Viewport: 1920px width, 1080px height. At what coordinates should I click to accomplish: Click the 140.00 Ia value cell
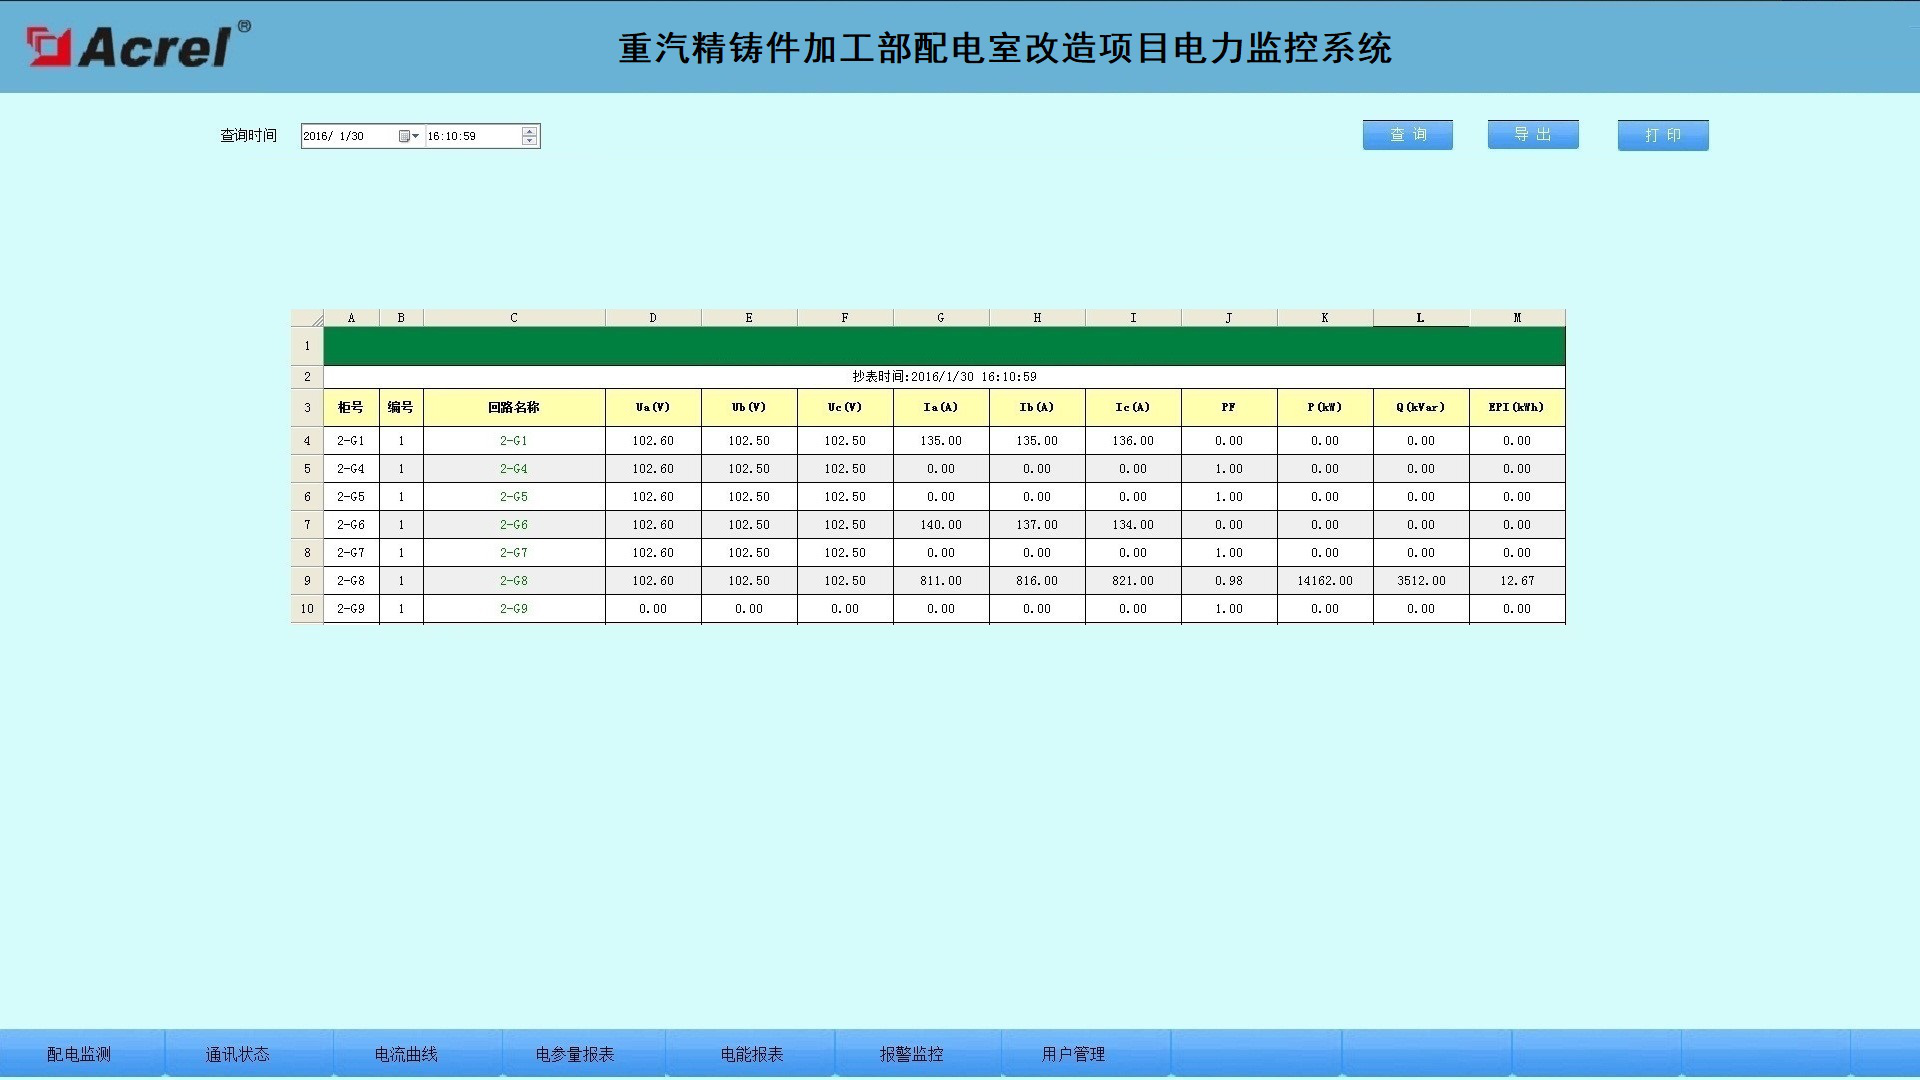click(941, 525)
